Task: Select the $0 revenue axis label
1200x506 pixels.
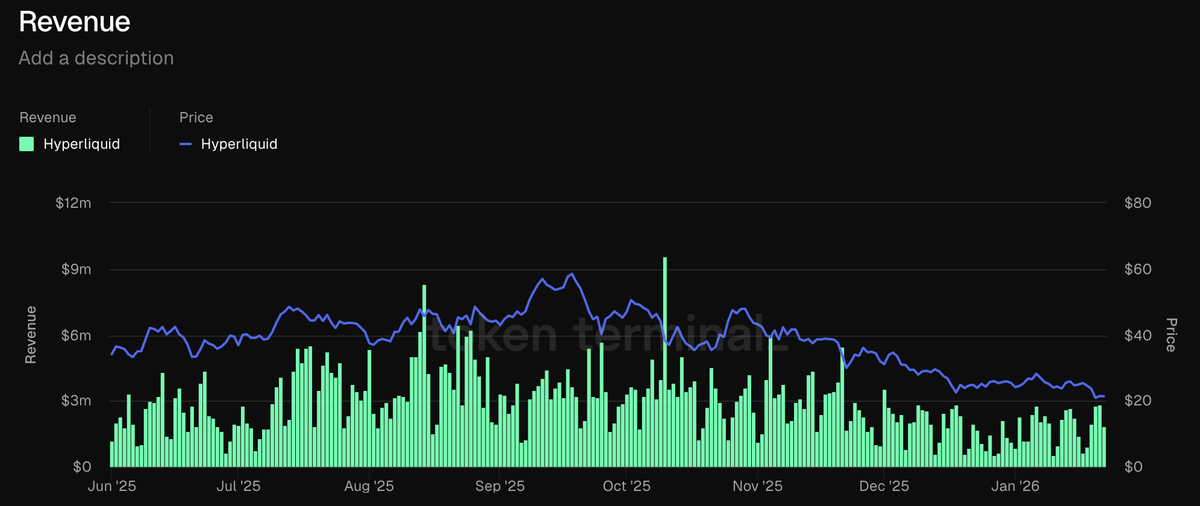Action: [x=82, y=467]
